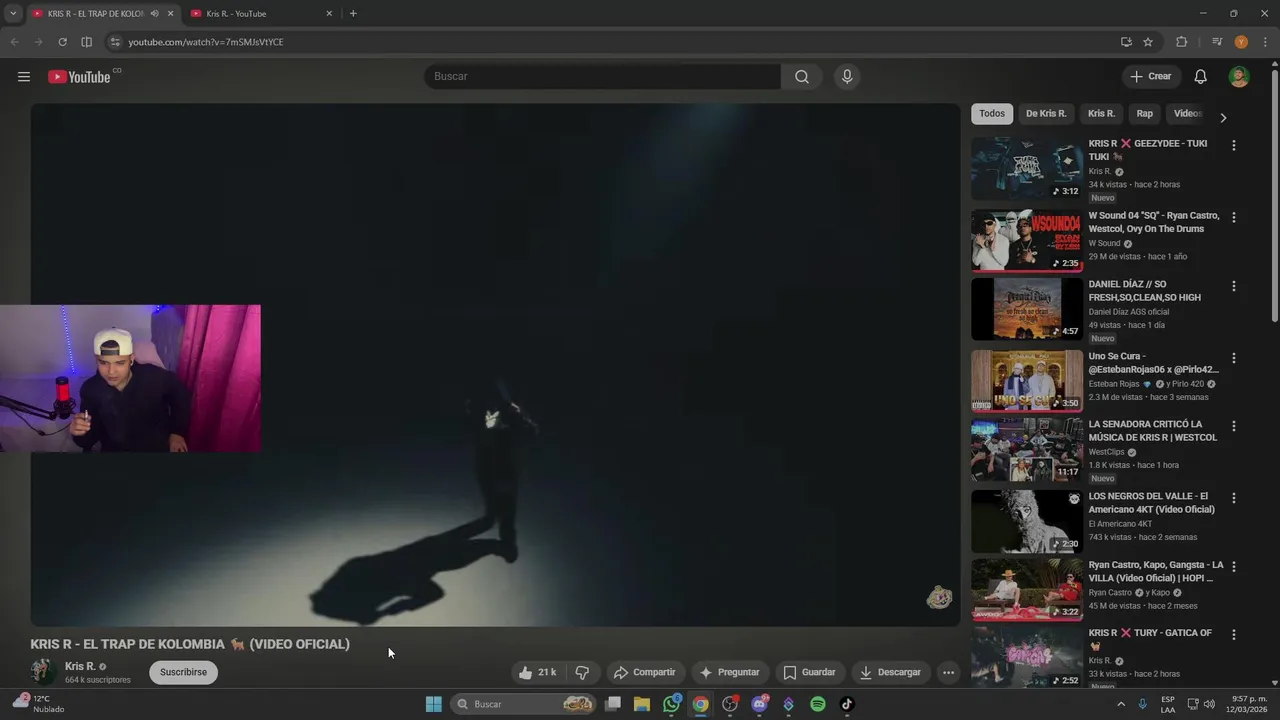Viewport: 1280px width, 720px height.
Task: Open TUKI TUKI video thumbnail
Action: point(1027,169)
